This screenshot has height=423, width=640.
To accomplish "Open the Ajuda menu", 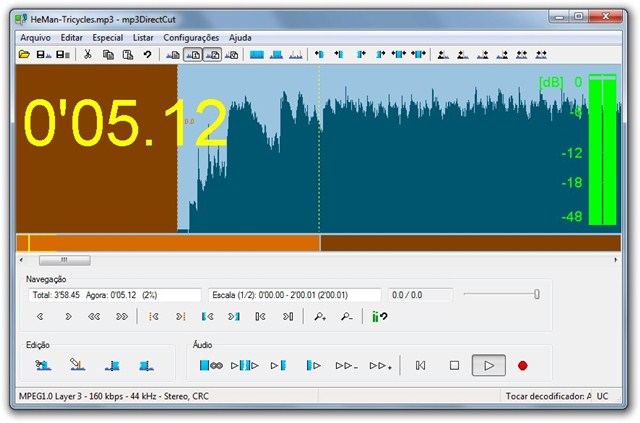I will (x=240, y=38).
